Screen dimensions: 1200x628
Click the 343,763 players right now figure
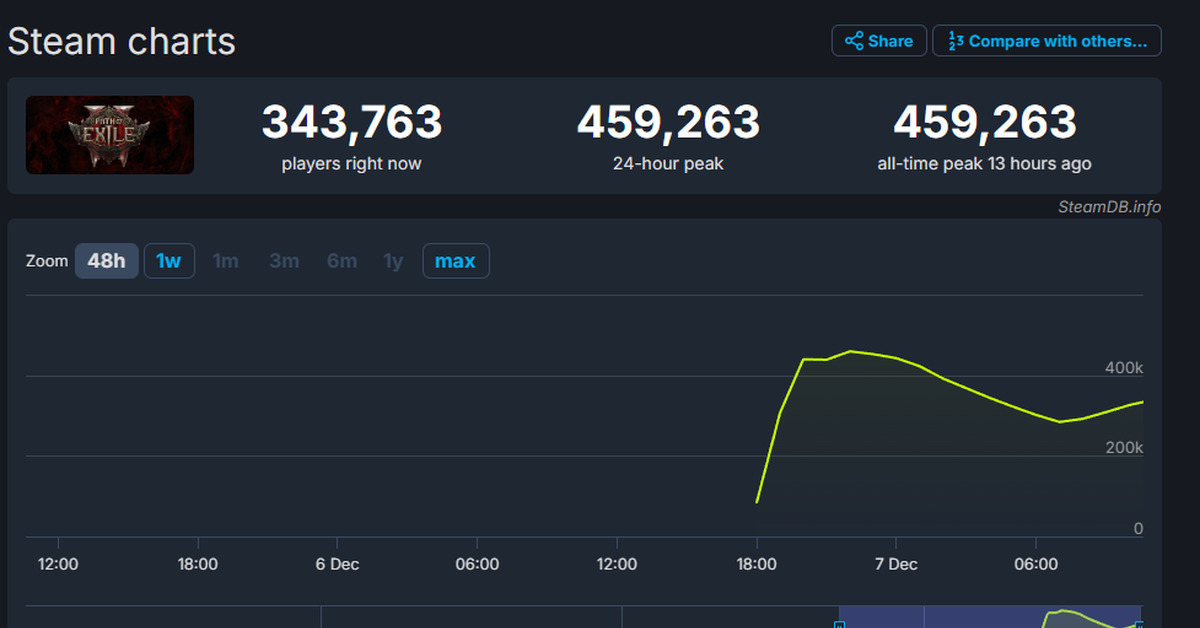[x=352, y=122]
